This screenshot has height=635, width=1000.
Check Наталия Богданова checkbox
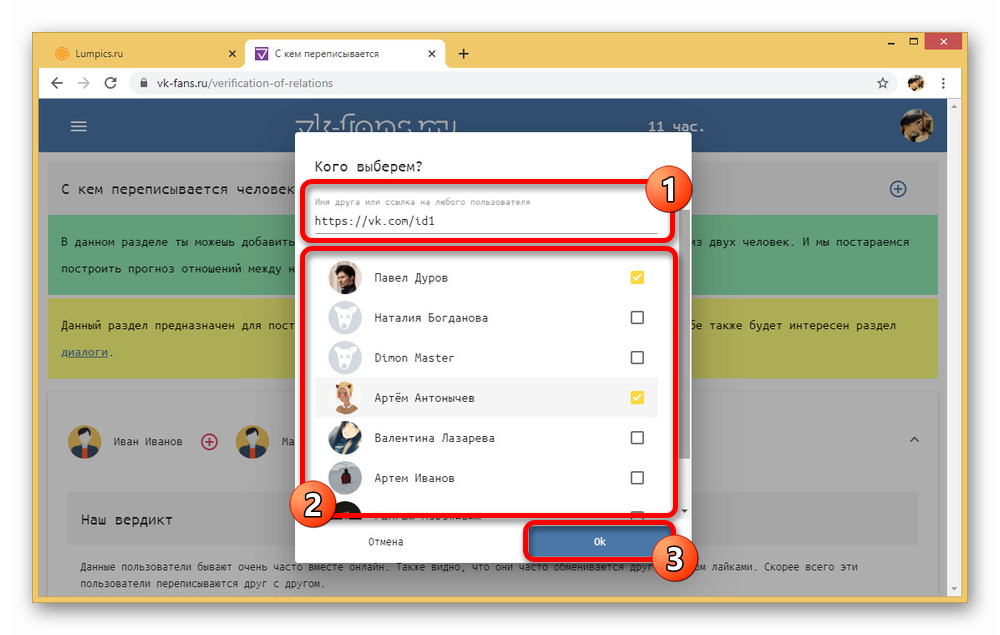[x=637, y=318]
